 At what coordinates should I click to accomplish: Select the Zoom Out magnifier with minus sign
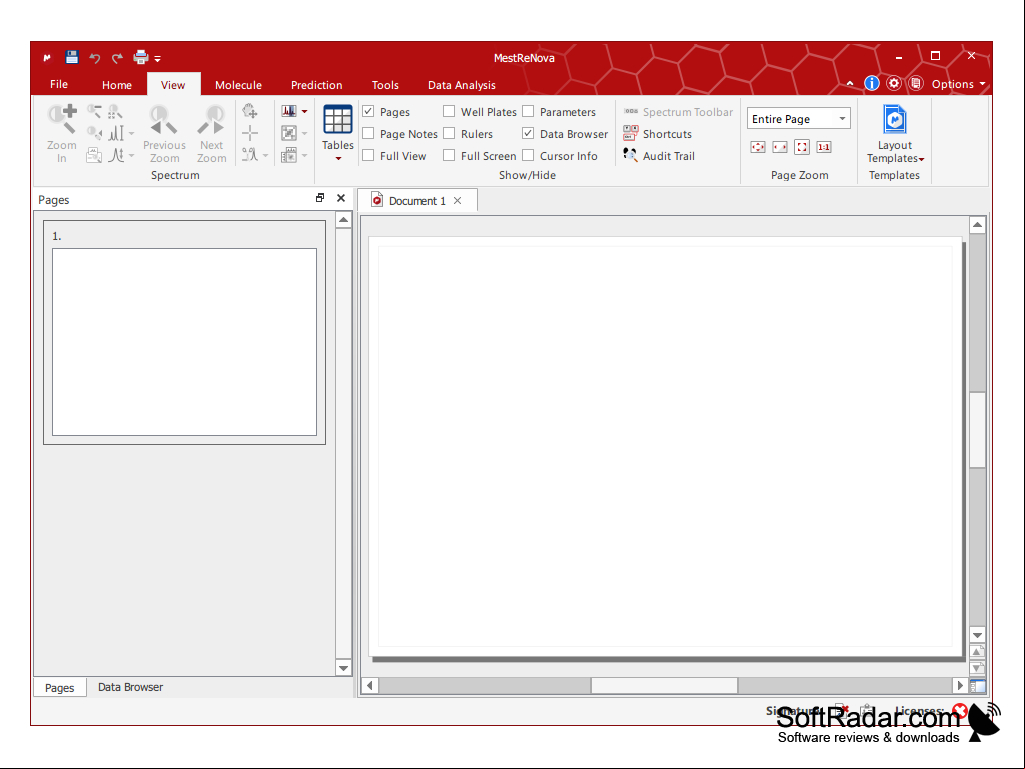click(x=94, y=111)
